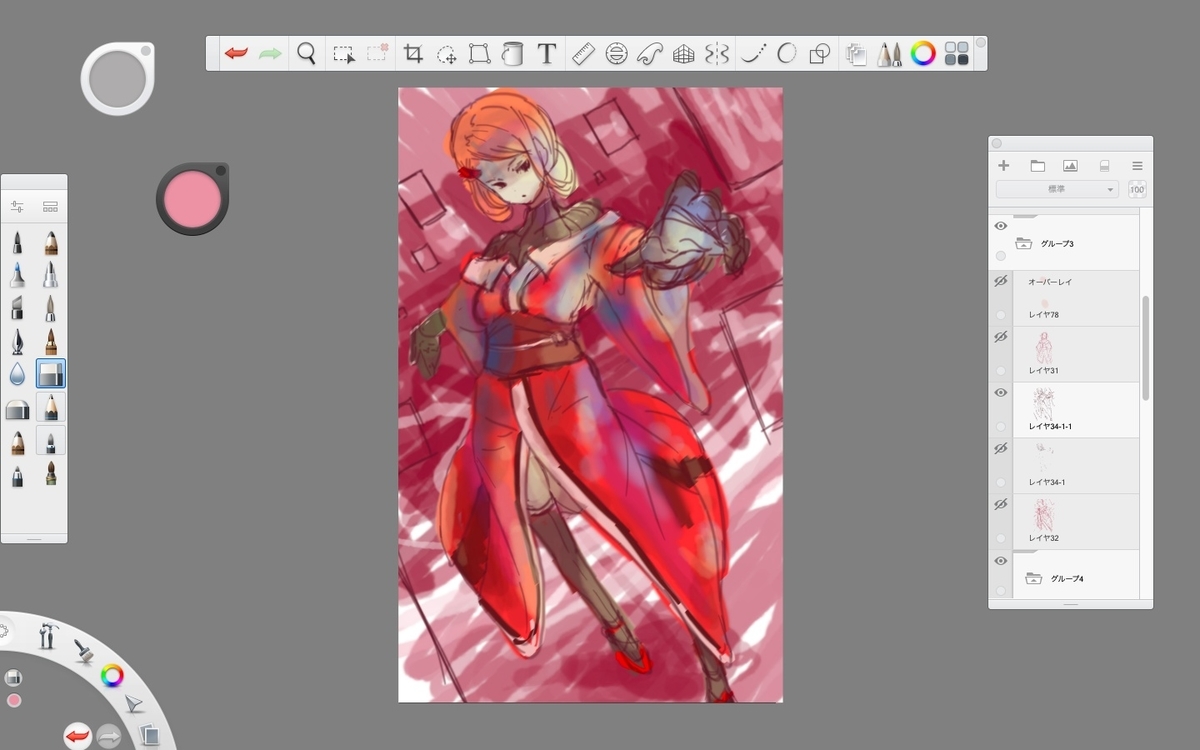The height and width of the screenshot is (750, 1200).
Task: Open the lagoon color wheel
Action: 112,676
